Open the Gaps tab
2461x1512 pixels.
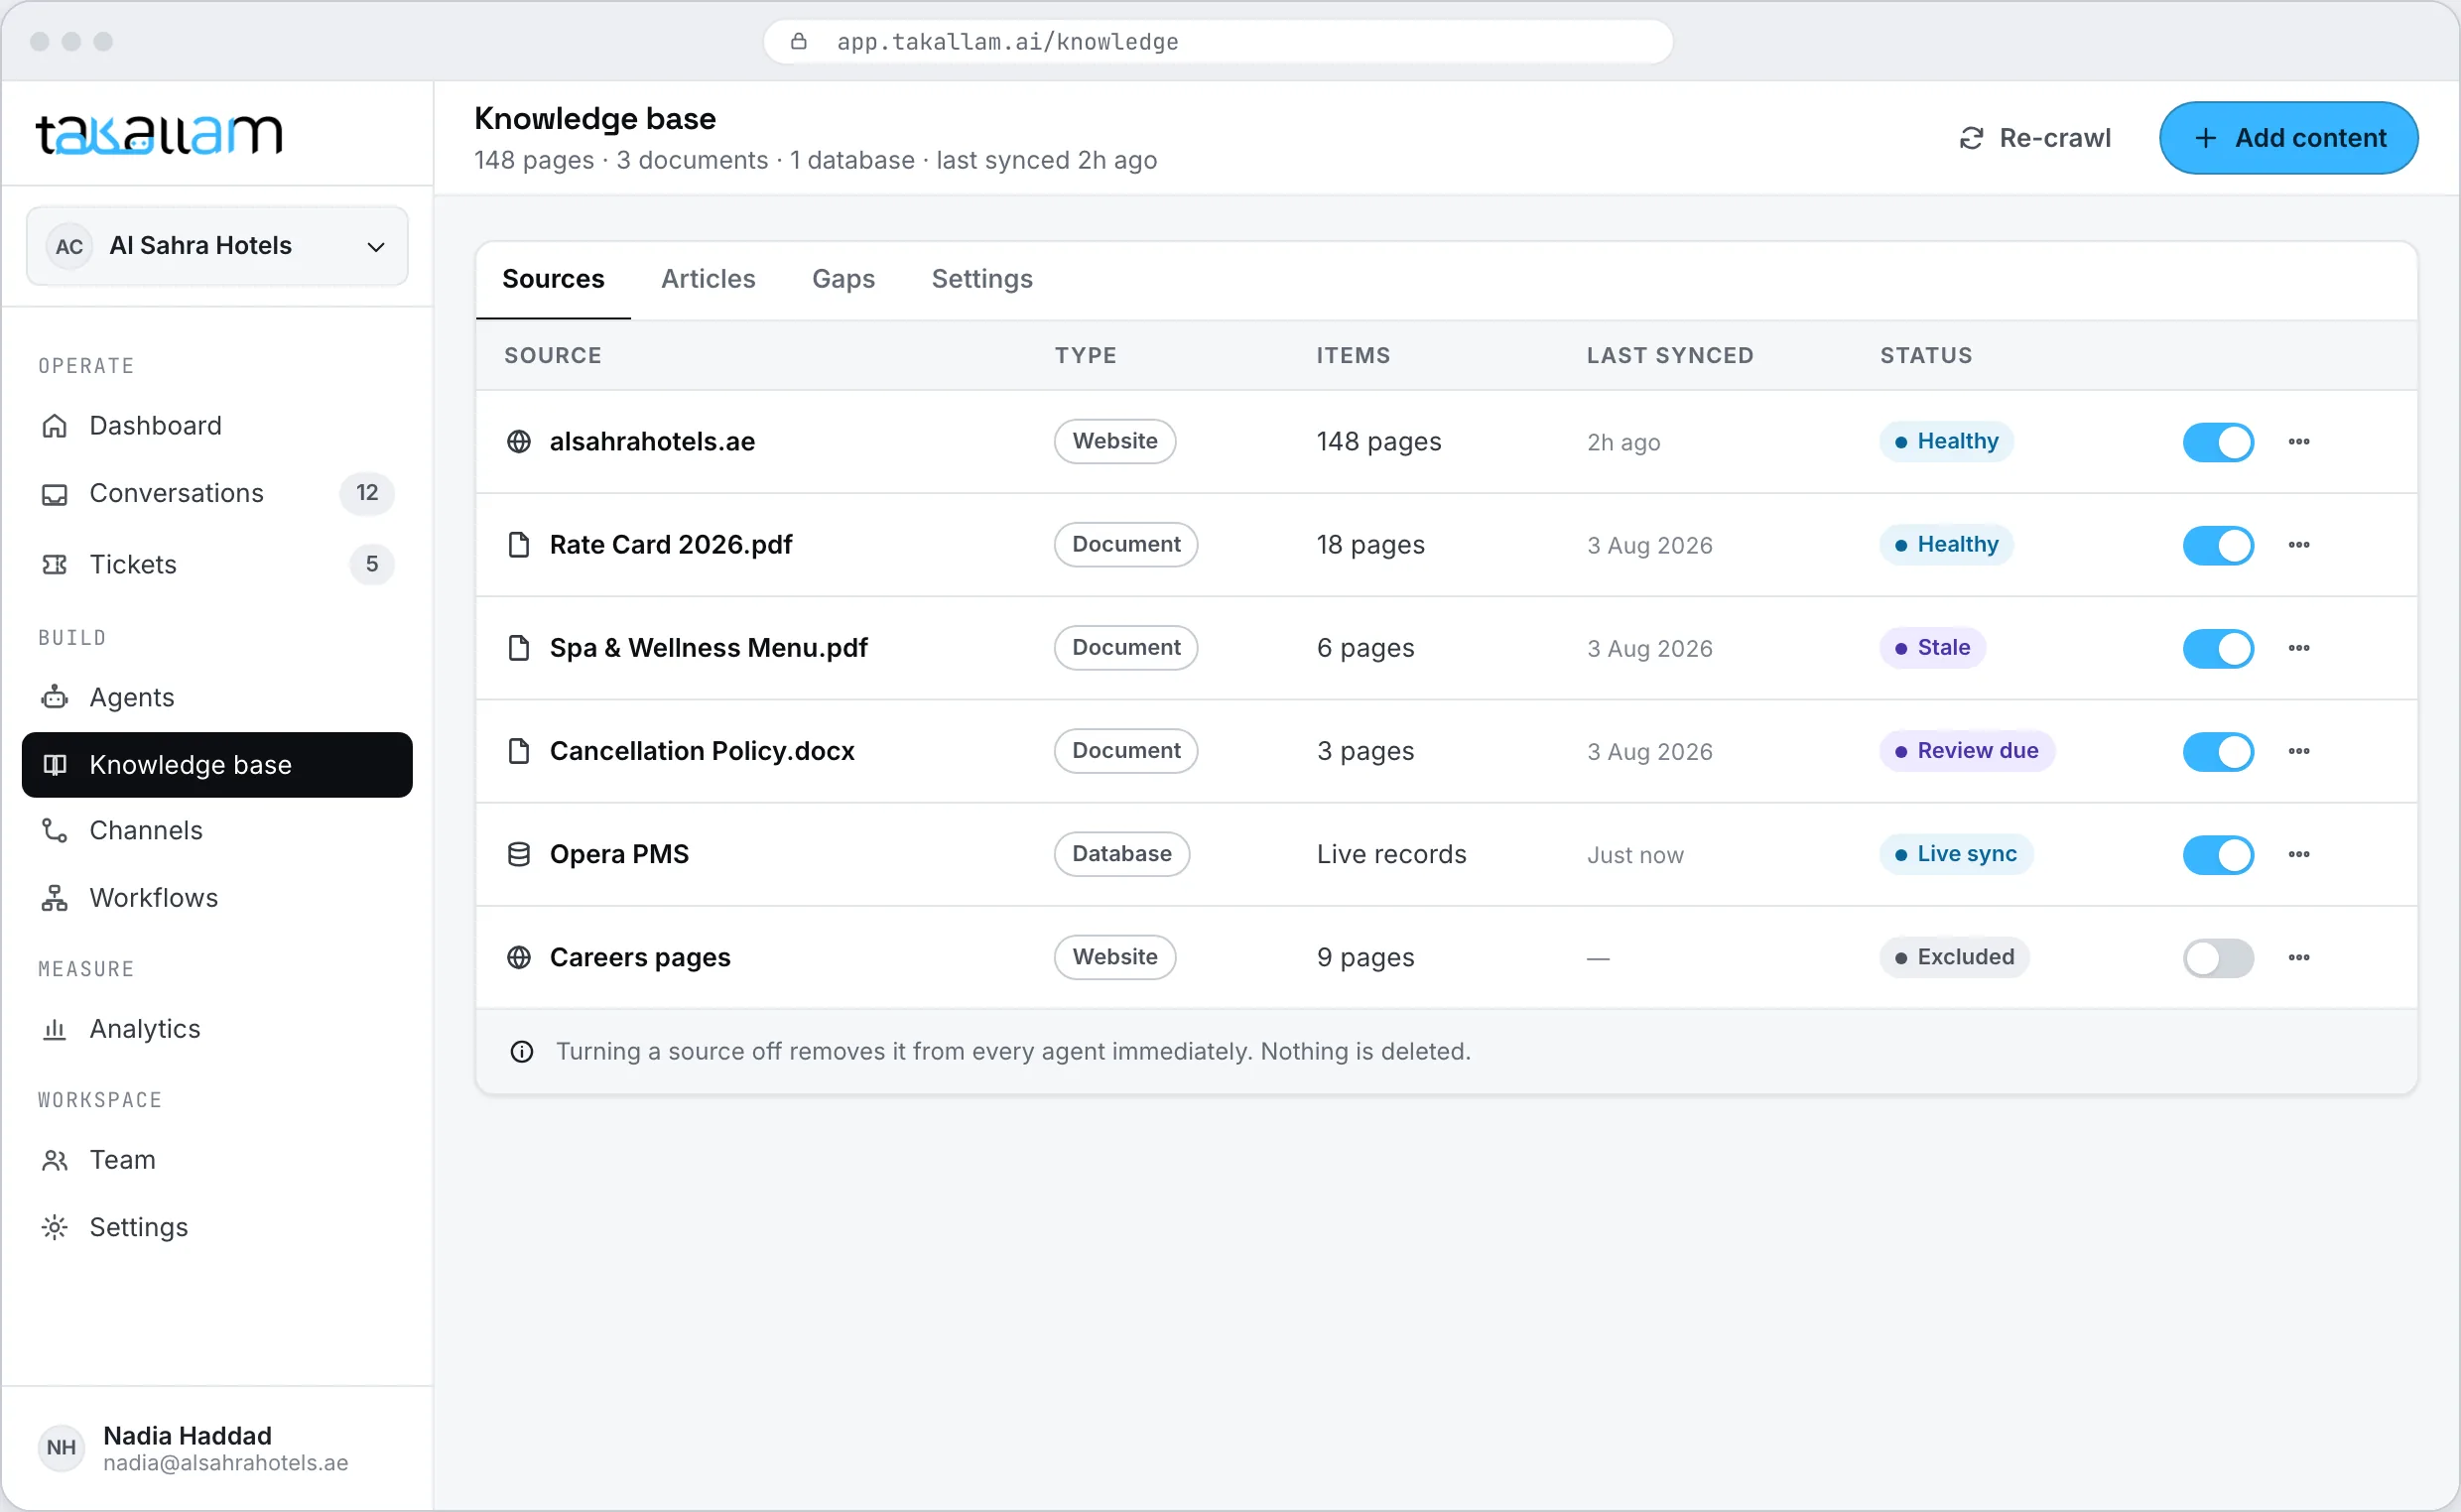(x=843, y=279)
